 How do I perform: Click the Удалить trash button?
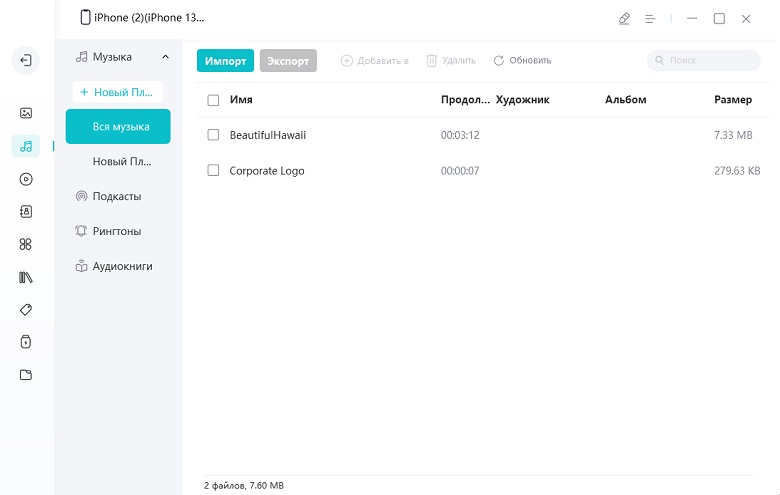click(451, 61)
